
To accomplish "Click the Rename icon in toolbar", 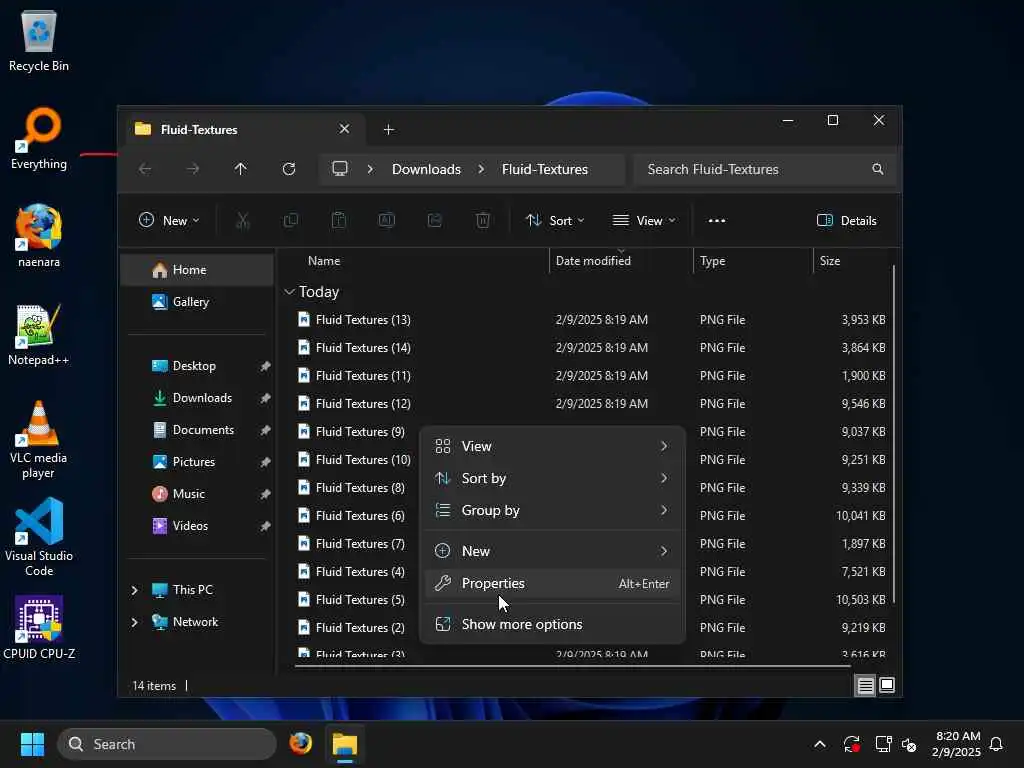I will [387, 221].
